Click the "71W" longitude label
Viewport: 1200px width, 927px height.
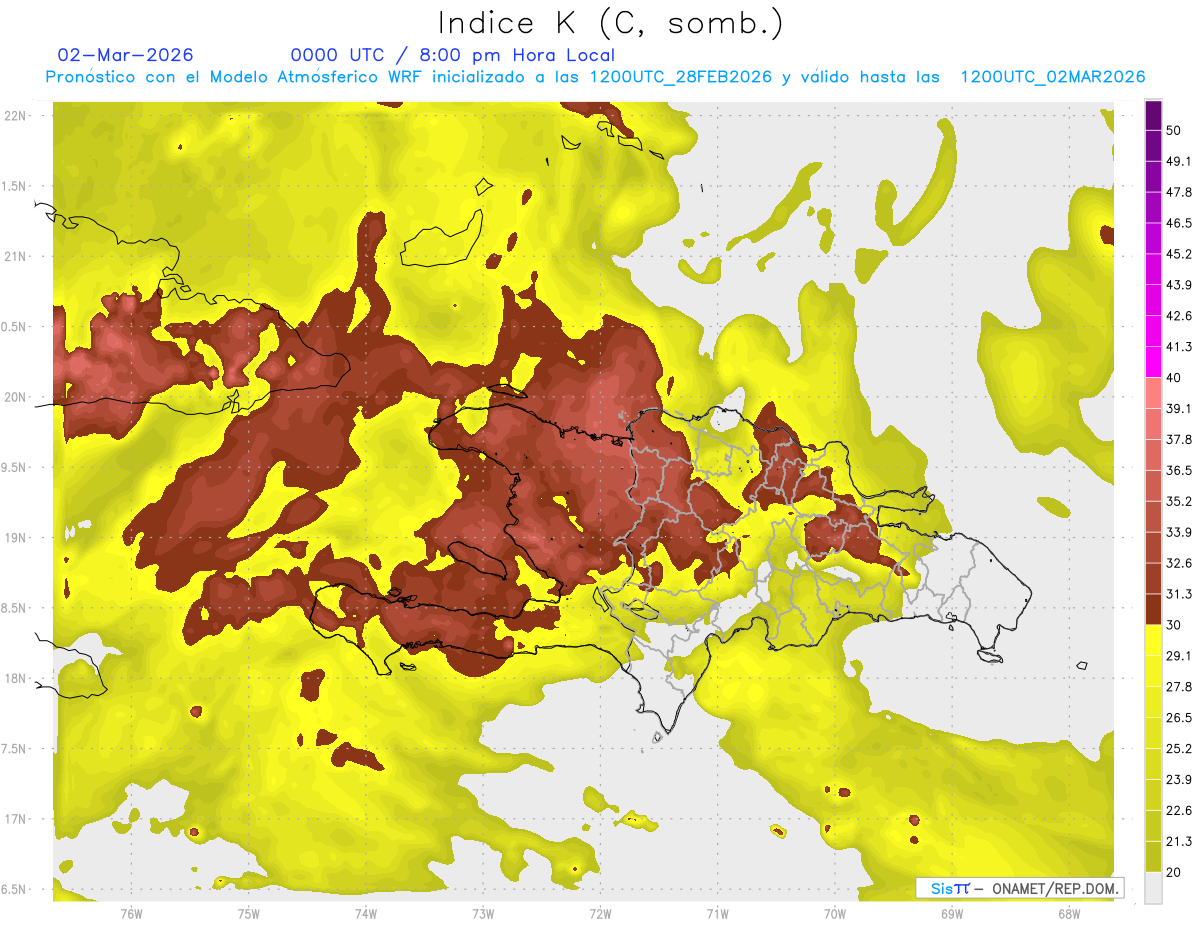[x=717, y=913]
